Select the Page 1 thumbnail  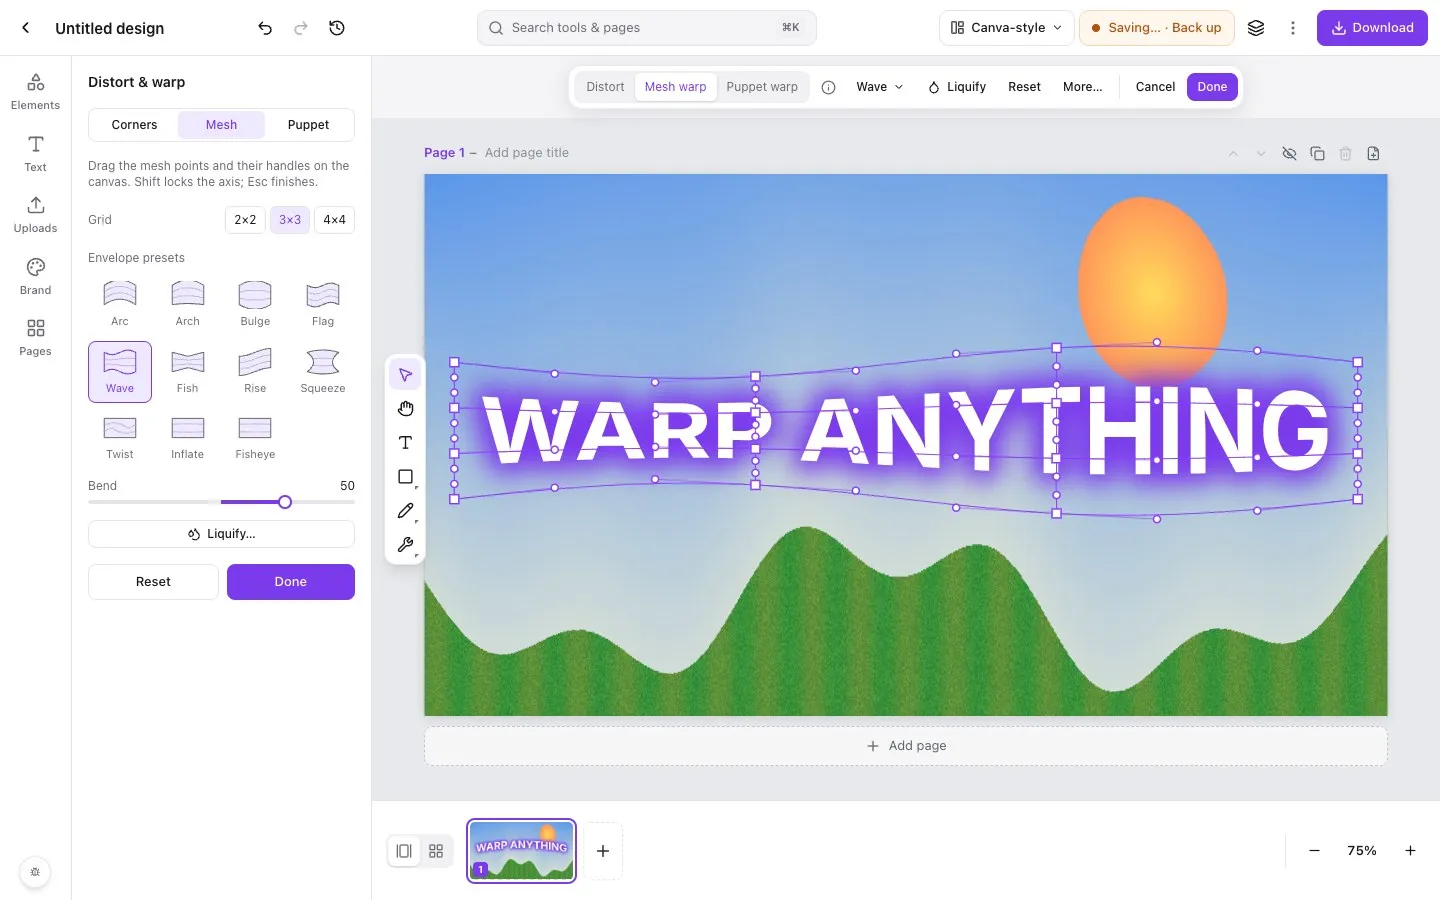521,851
